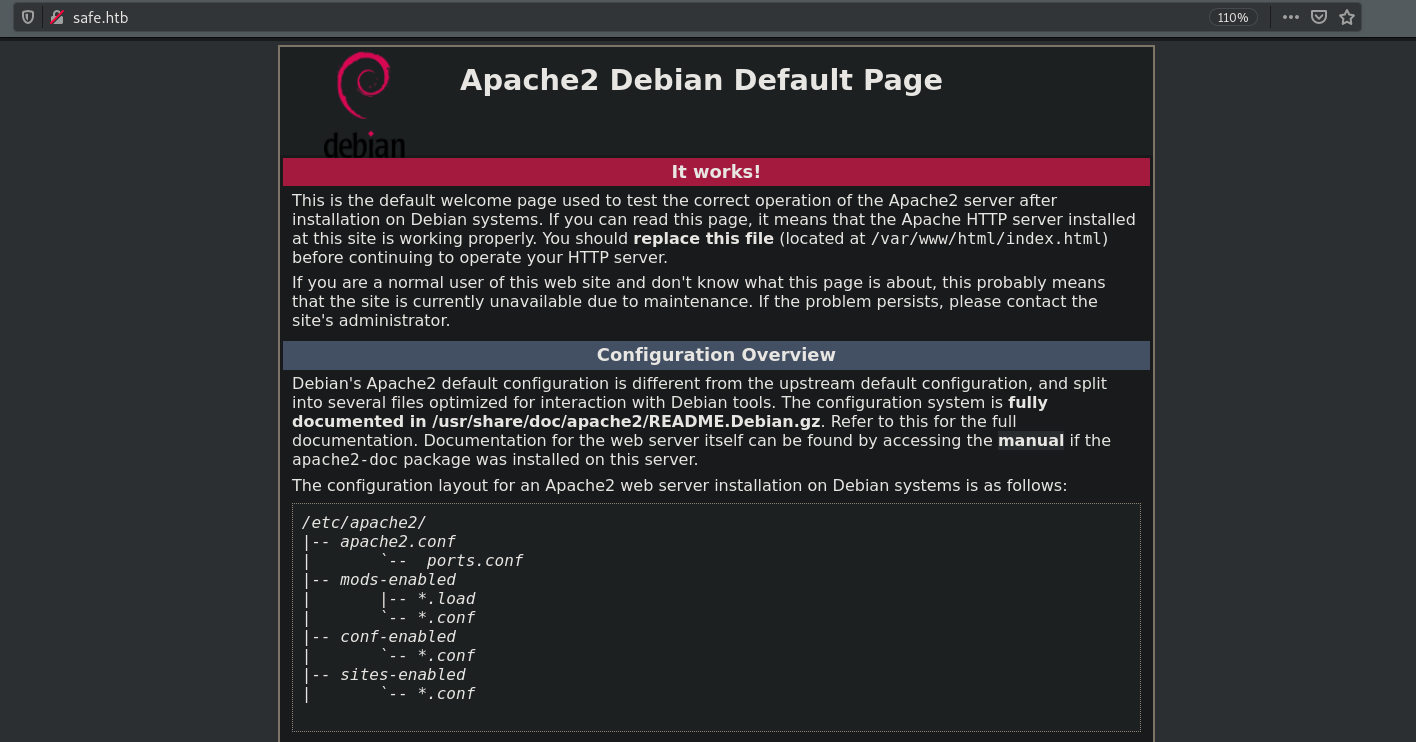1416x742 pixels.
Task: Reset zoom via the 110% badge
Action: tap(1233, 17)
